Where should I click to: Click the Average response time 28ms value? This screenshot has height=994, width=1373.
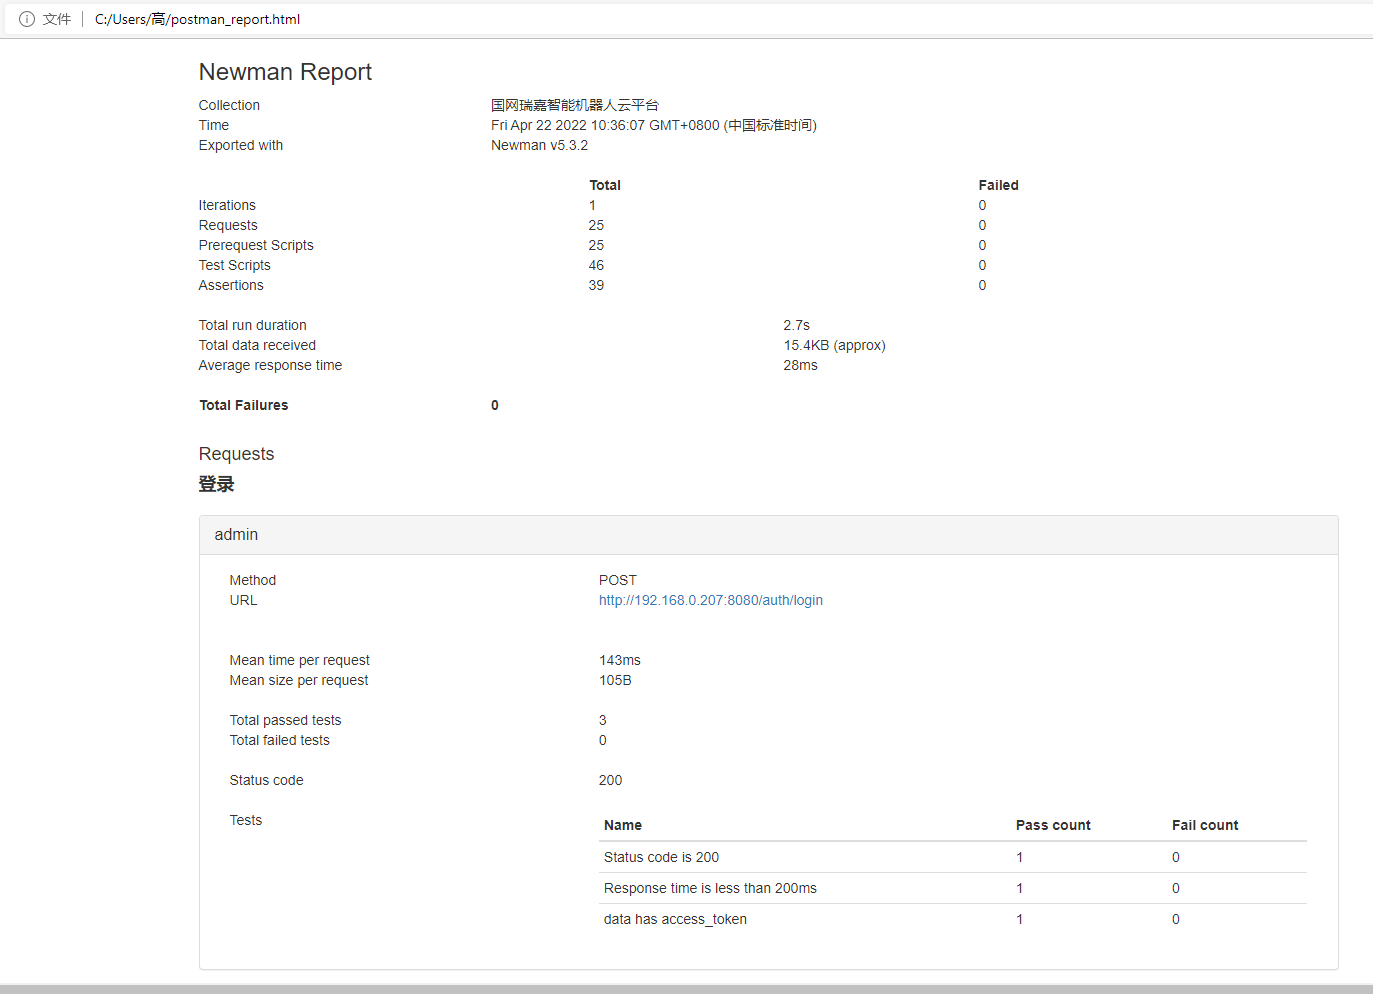click(800, 365)
